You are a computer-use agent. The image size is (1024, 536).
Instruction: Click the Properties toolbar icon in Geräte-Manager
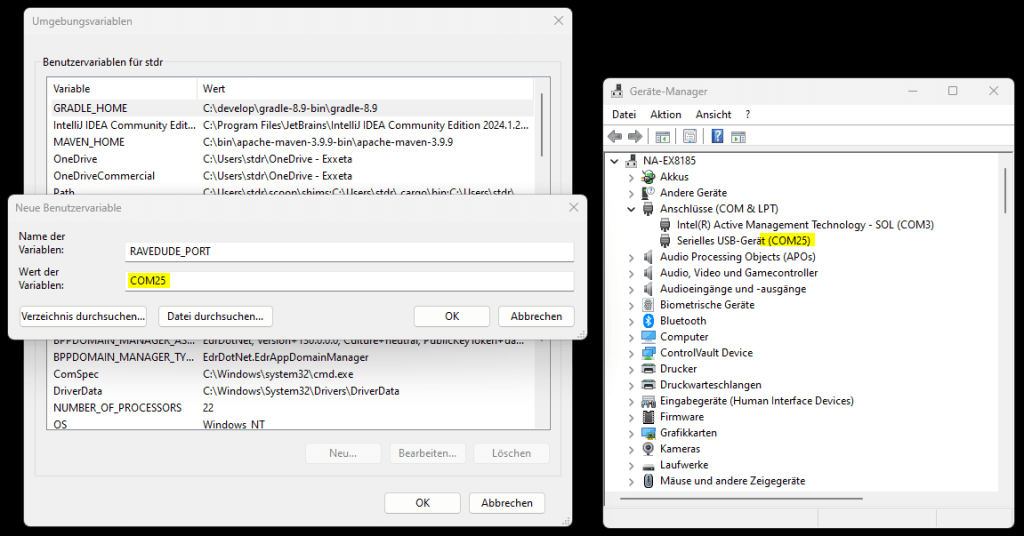(x=690, y=136)
